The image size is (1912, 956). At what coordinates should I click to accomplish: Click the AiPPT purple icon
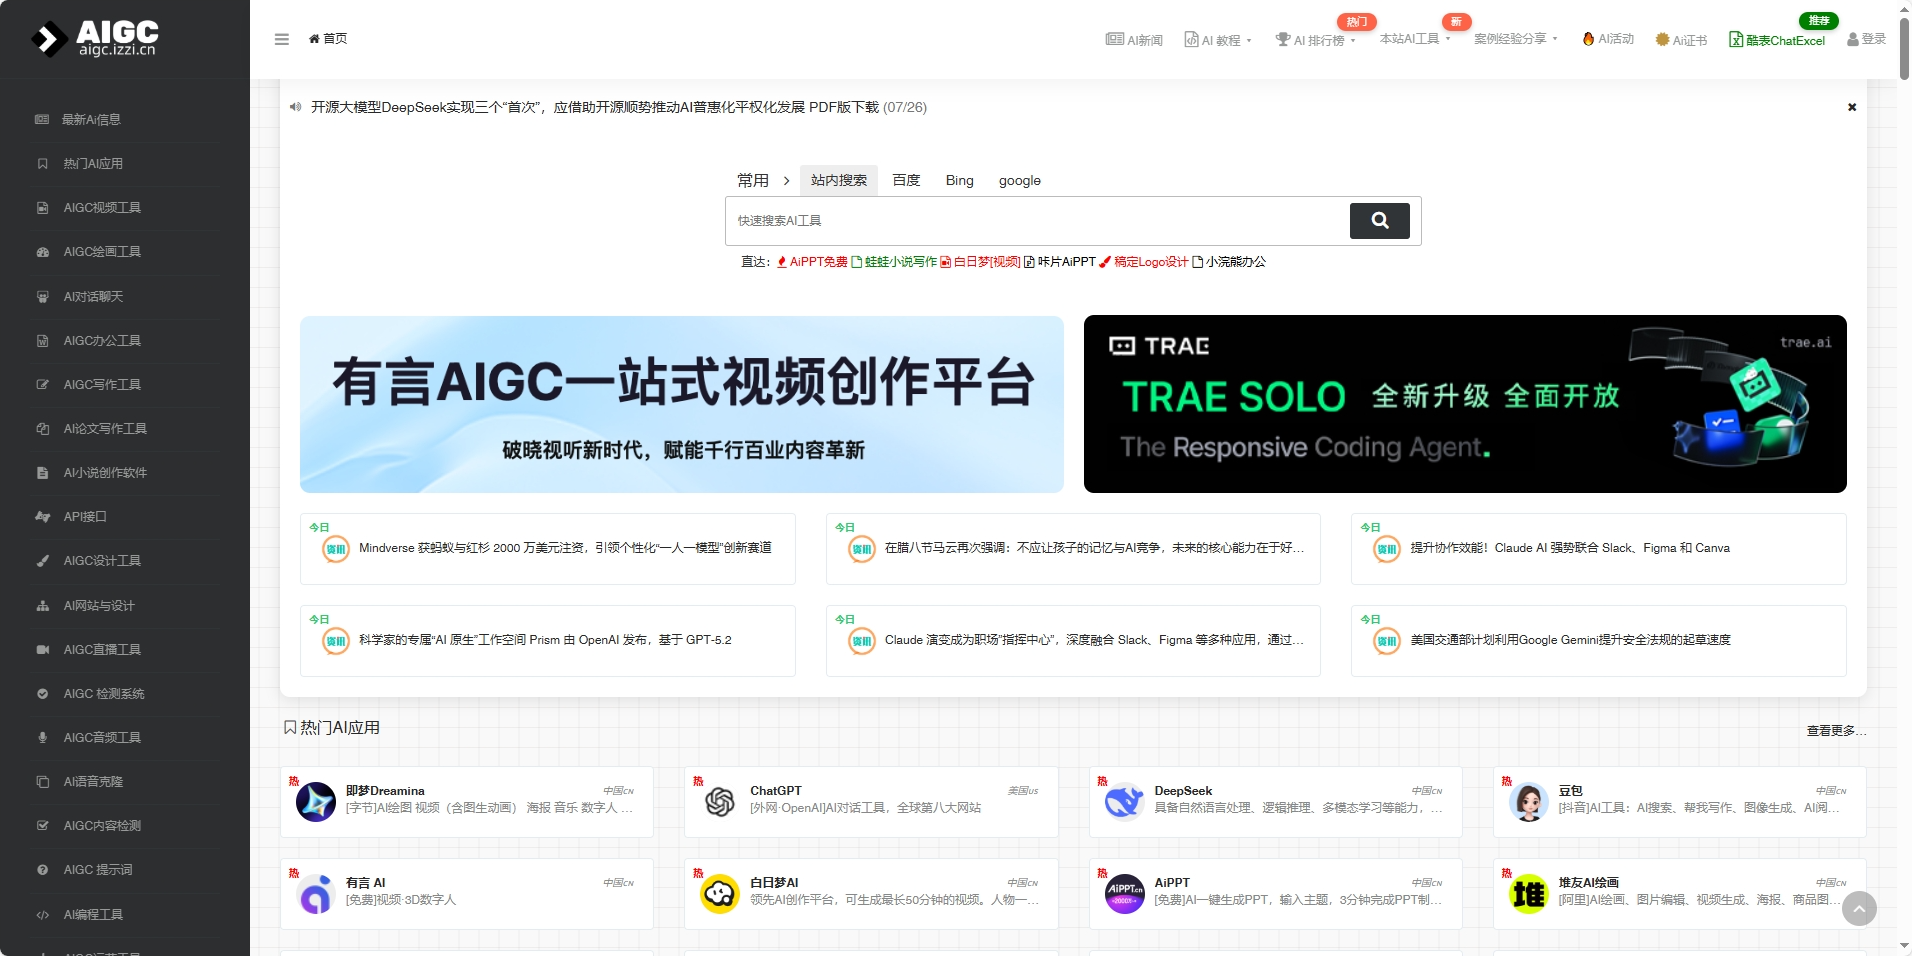coord(1124,893)
